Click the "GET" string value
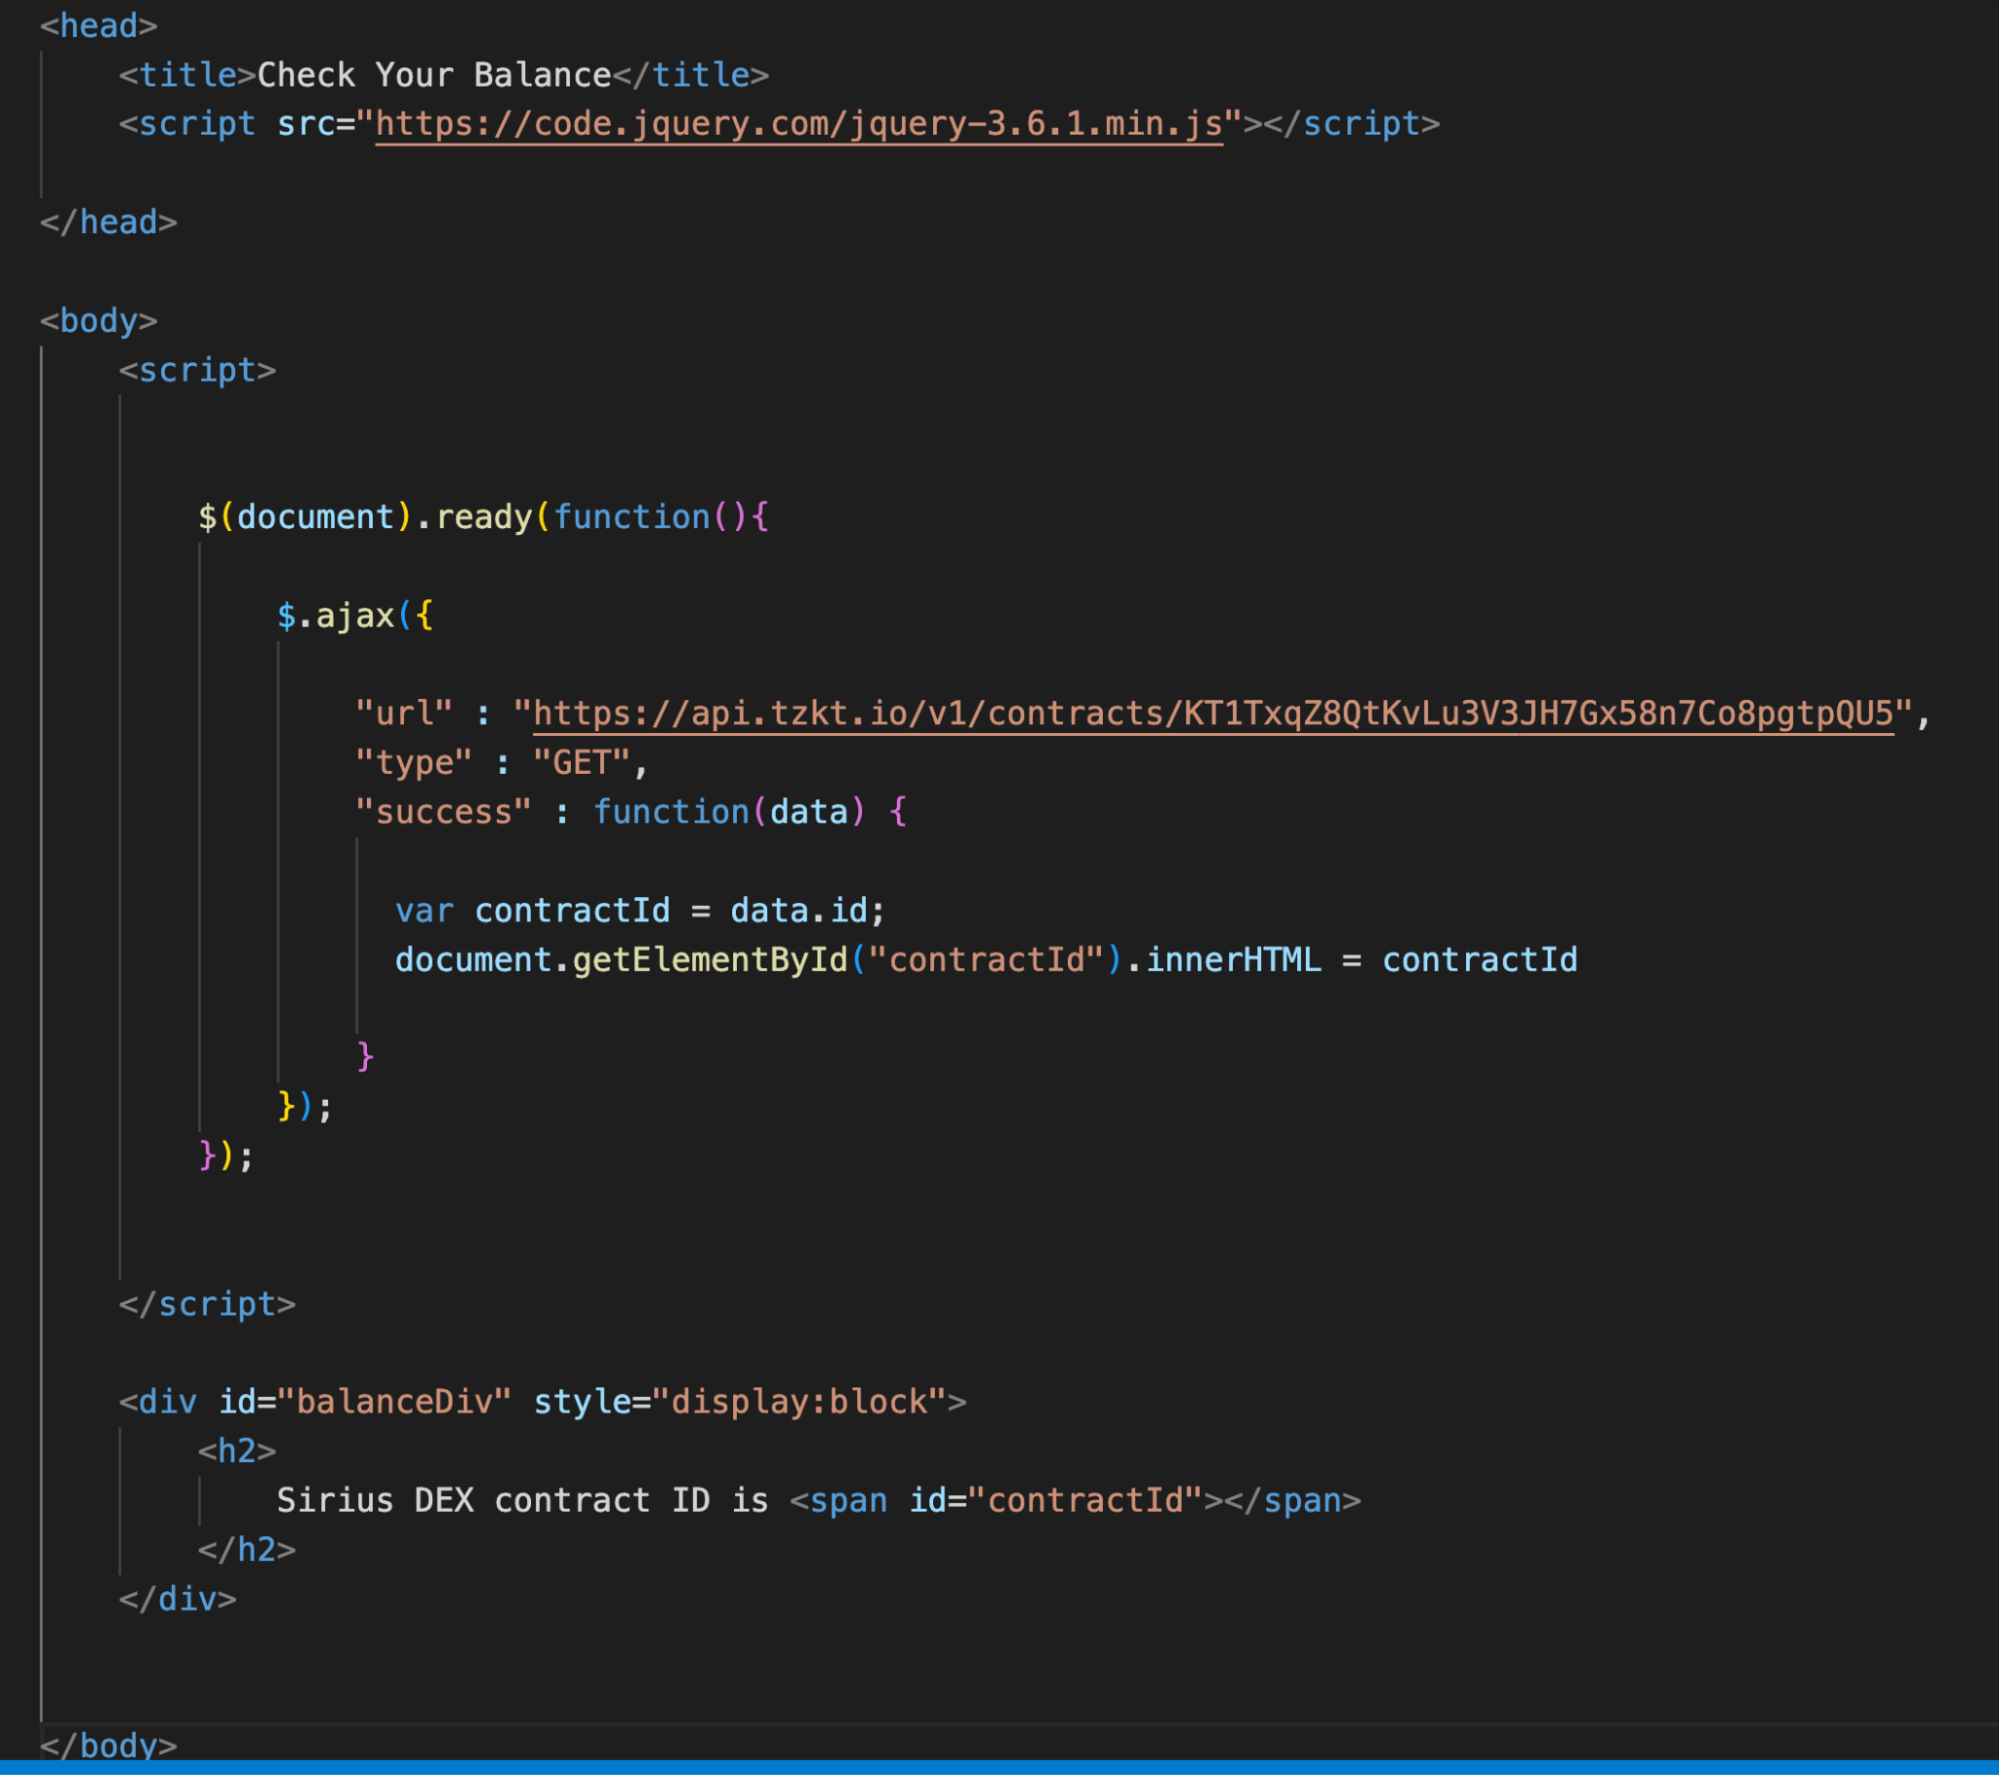1999x1776 pixels. click(581, 763)
